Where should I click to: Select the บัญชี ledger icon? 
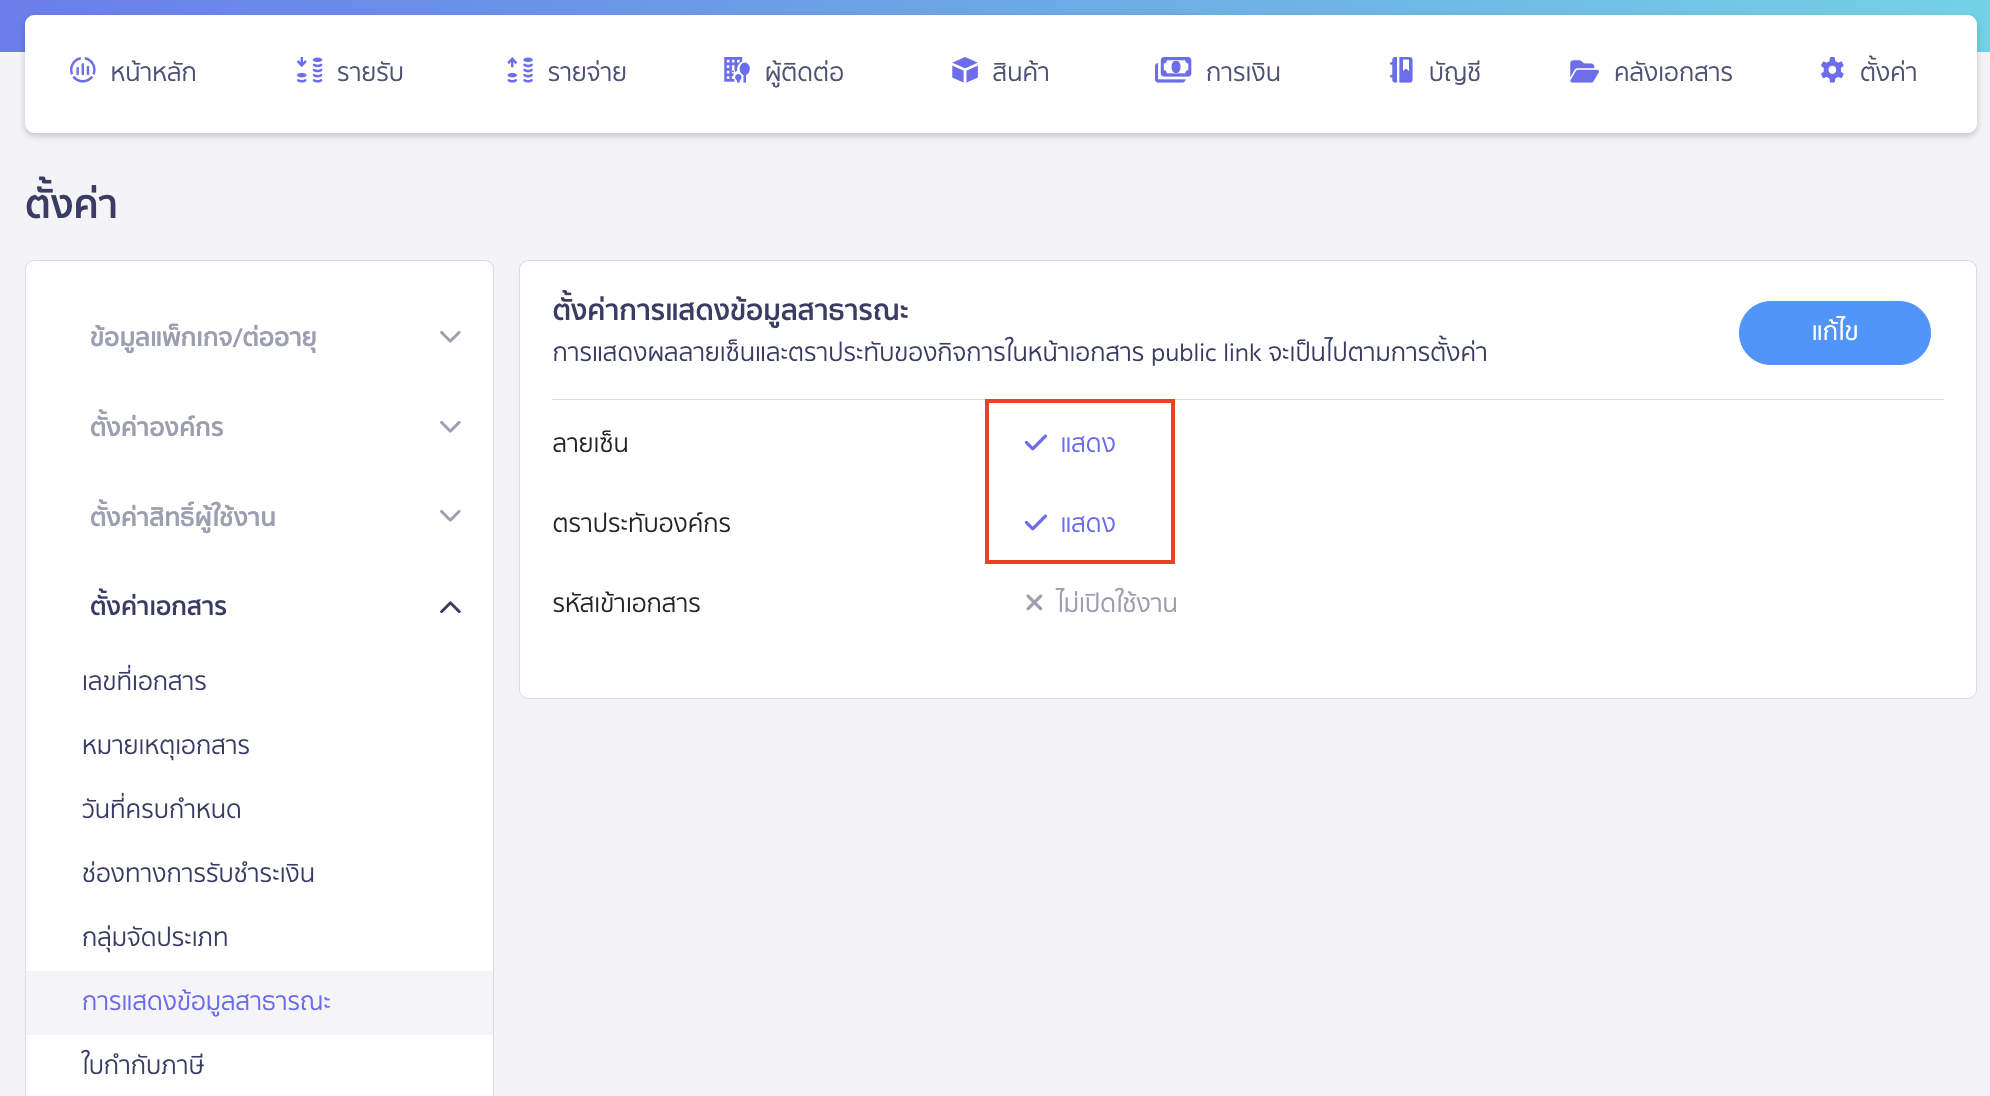[1400, 70]
